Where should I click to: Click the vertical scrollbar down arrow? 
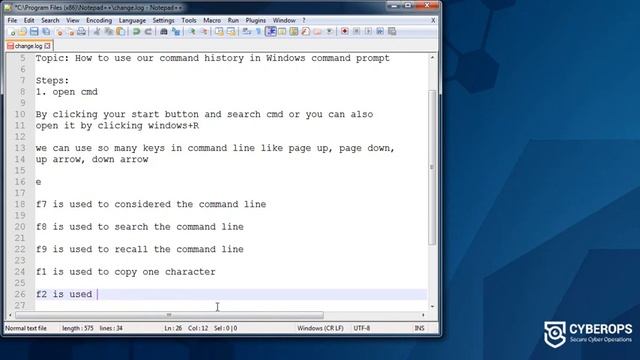[432, 306]
